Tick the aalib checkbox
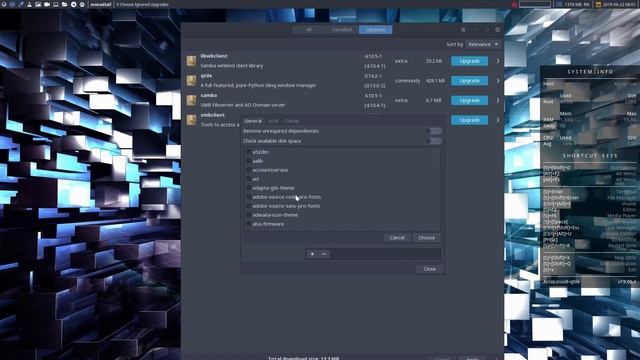The height and width of the screenshot is (360, 640). point(249,161)
